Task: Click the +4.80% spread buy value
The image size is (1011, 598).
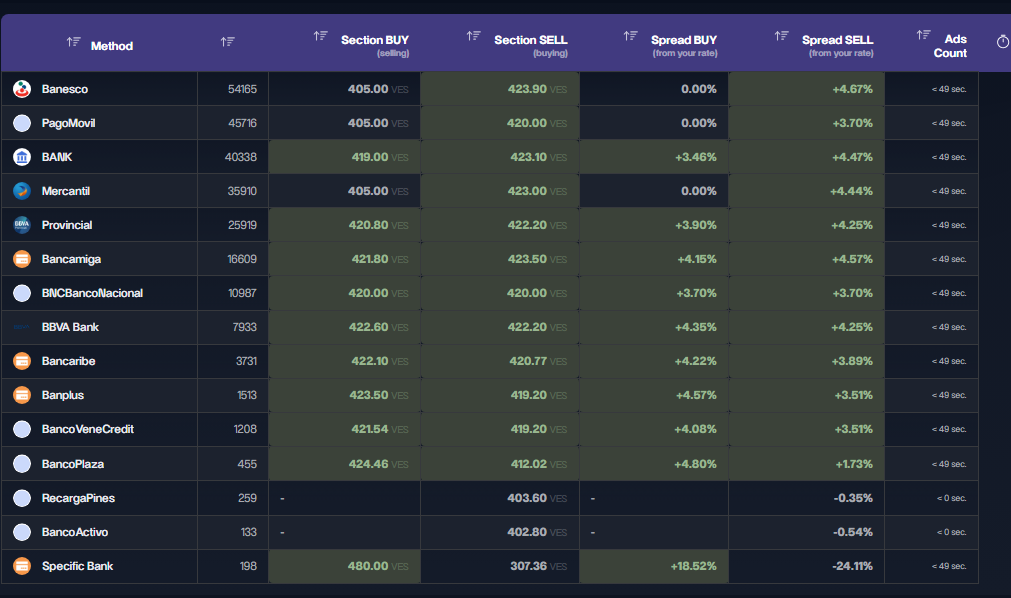Action: coord(695,464)
